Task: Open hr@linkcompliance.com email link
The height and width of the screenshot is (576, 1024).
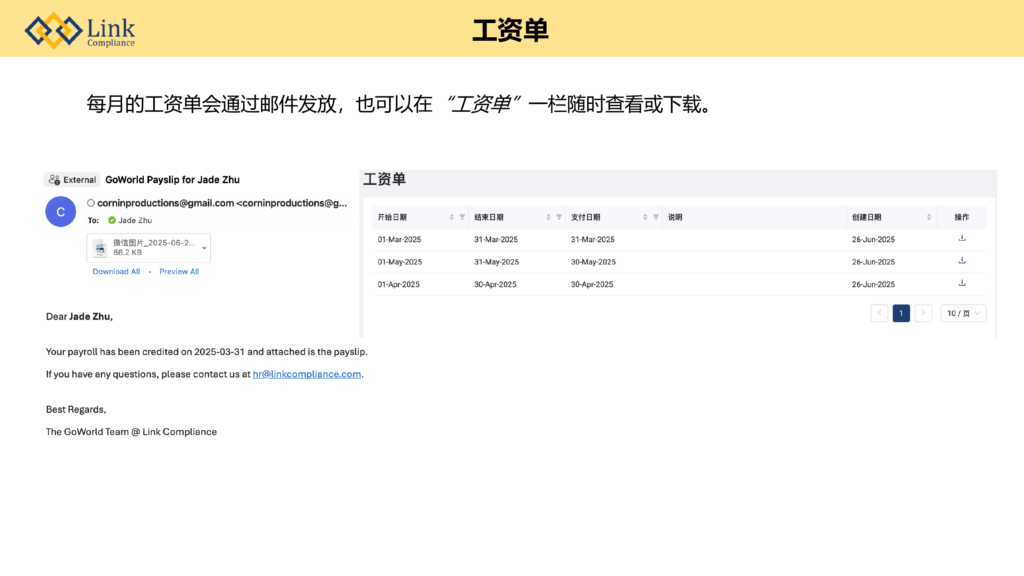Action: [306, 374]
